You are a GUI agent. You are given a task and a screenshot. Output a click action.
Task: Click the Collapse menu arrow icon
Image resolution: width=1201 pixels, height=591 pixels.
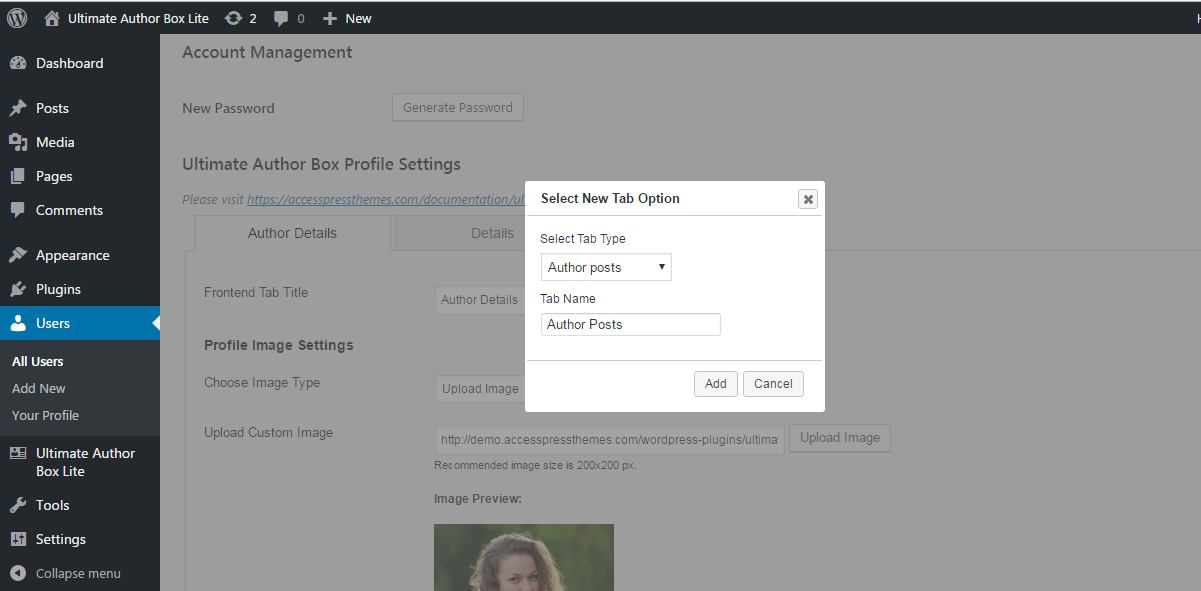(18, 573)
